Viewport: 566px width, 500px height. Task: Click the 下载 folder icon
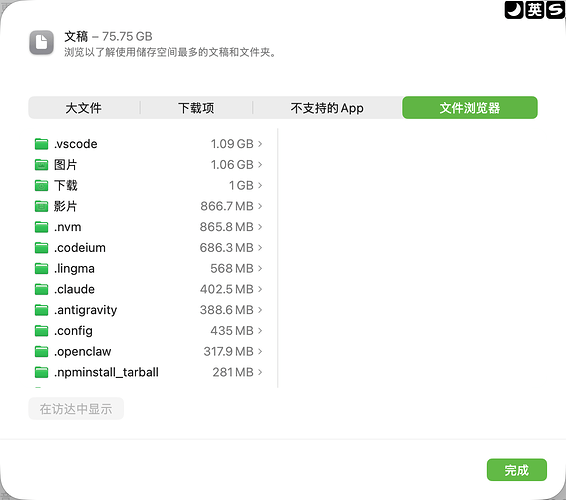pyautogui.click(x=42, y=186)
